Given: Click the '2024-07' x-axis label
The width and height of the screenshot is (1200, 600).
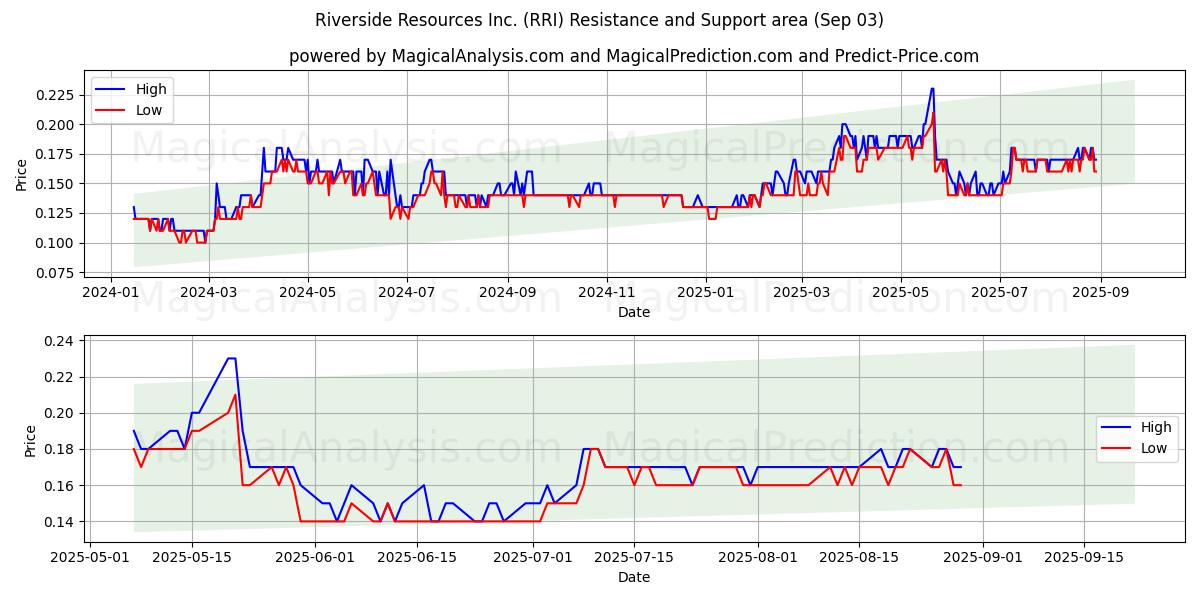Looking at the screenshot, I should (x=406, y=292).
